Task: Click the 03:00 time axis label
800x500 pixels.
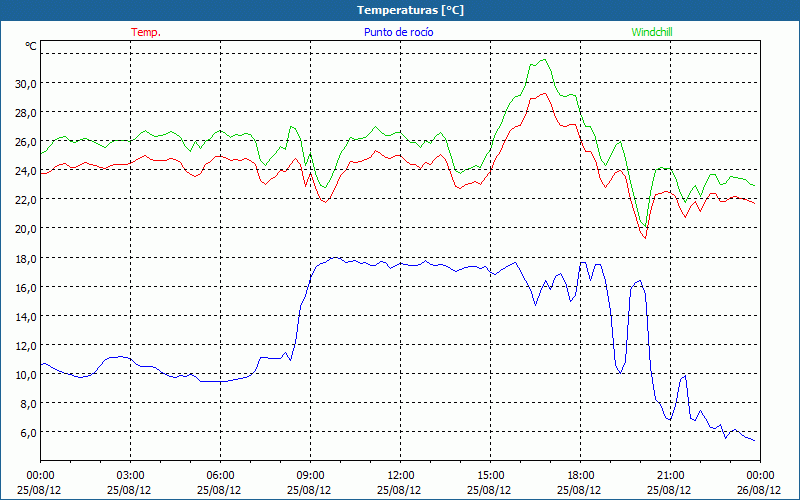Action: coord(131,476)
